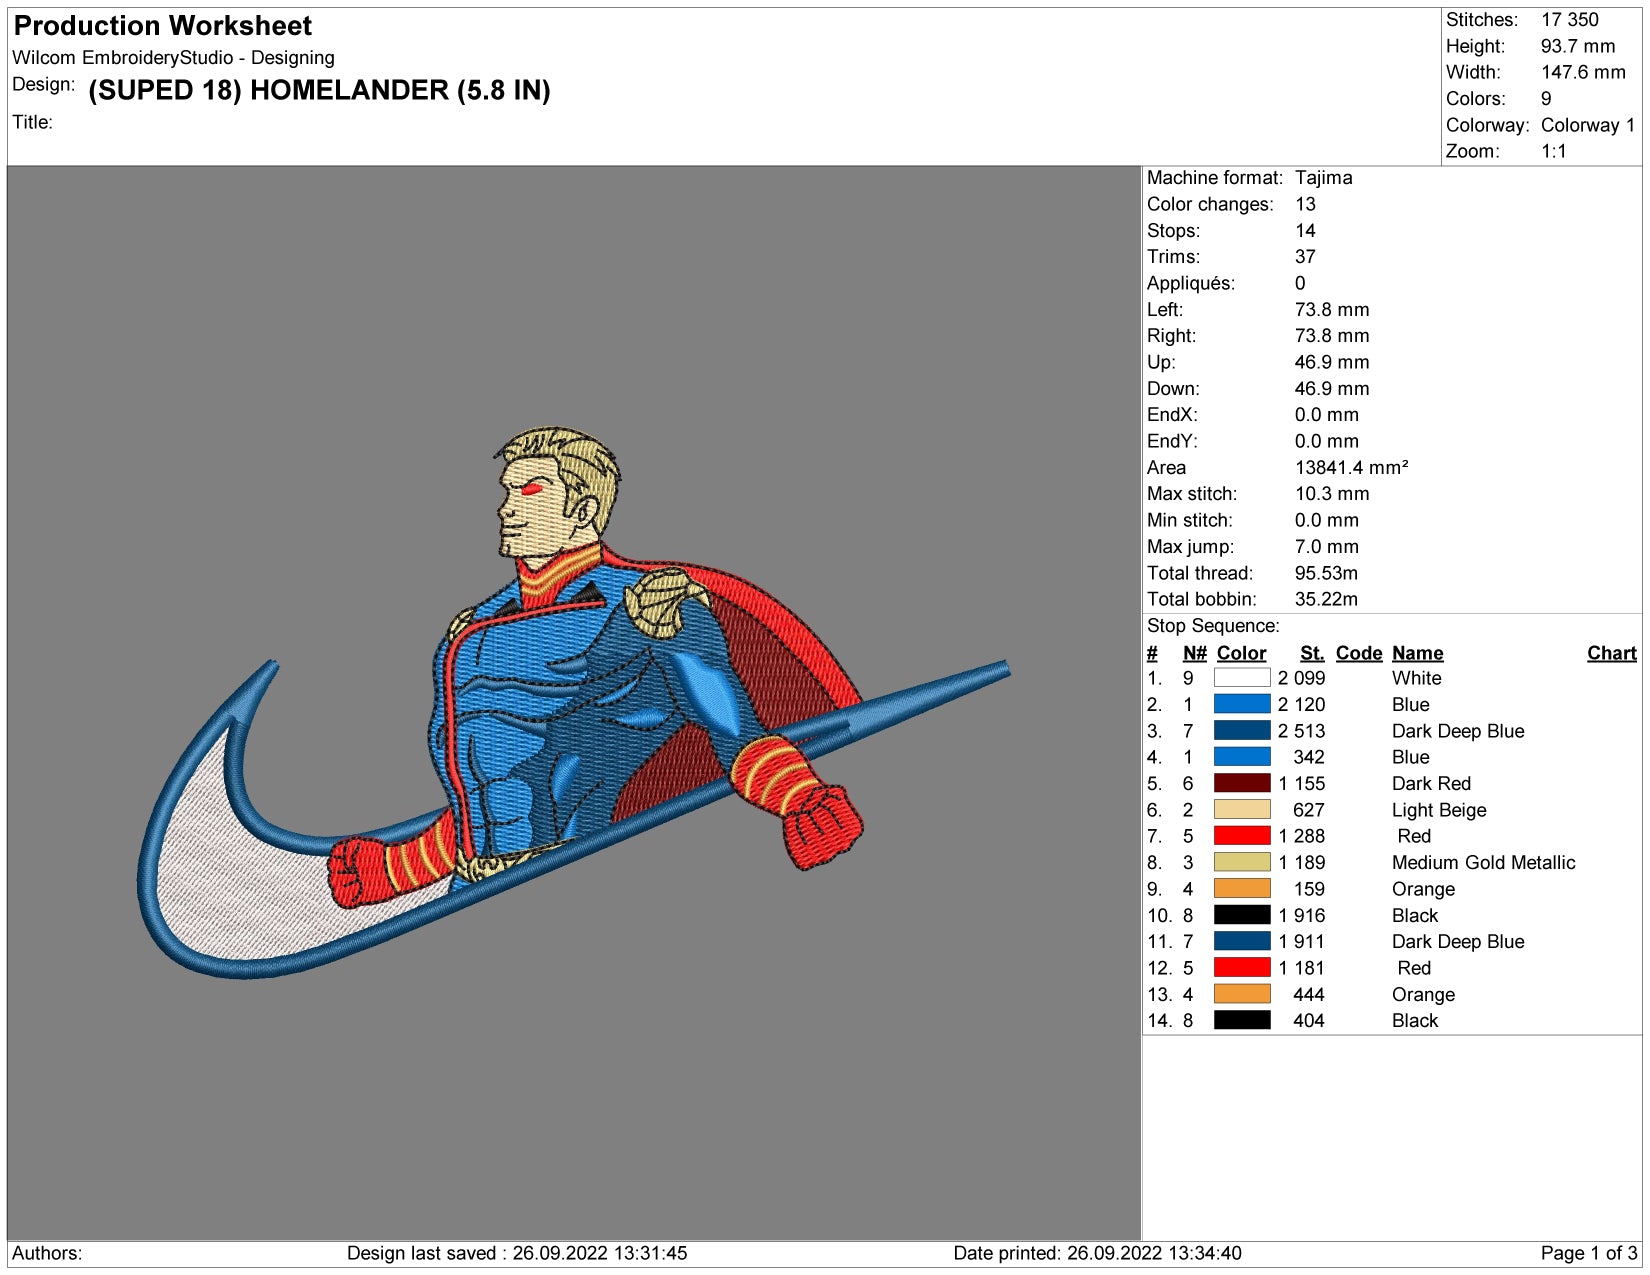Click stitch count '2 513' in row 3
The image size is (1650, 1275).
pyautogui.click(x=1301, y=731)
